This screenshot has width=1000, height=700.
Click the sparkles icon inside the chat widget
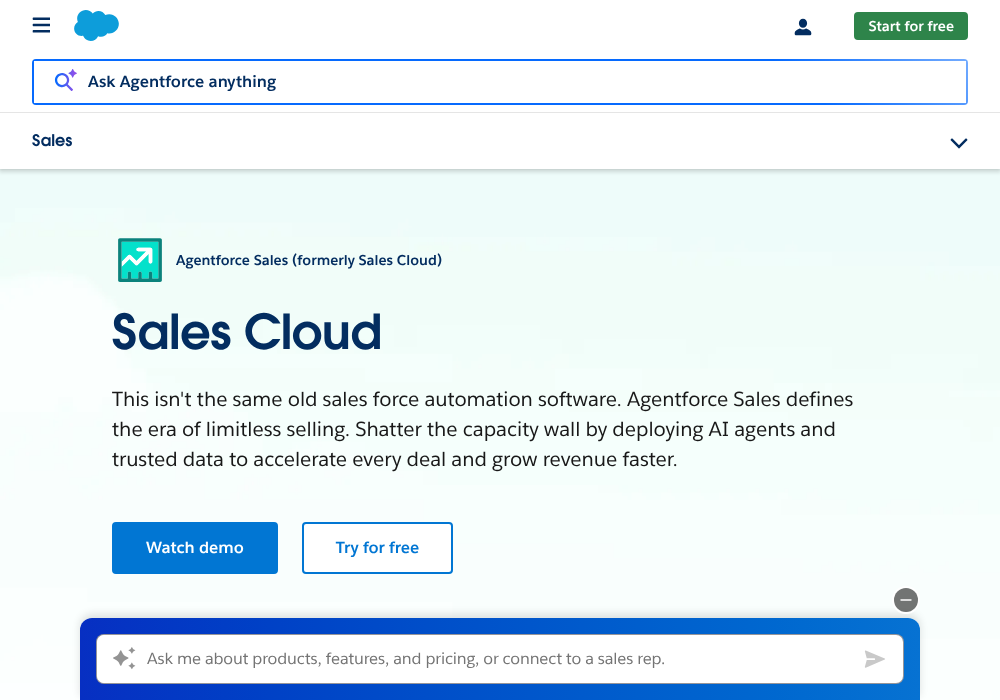tap(123, 658)
